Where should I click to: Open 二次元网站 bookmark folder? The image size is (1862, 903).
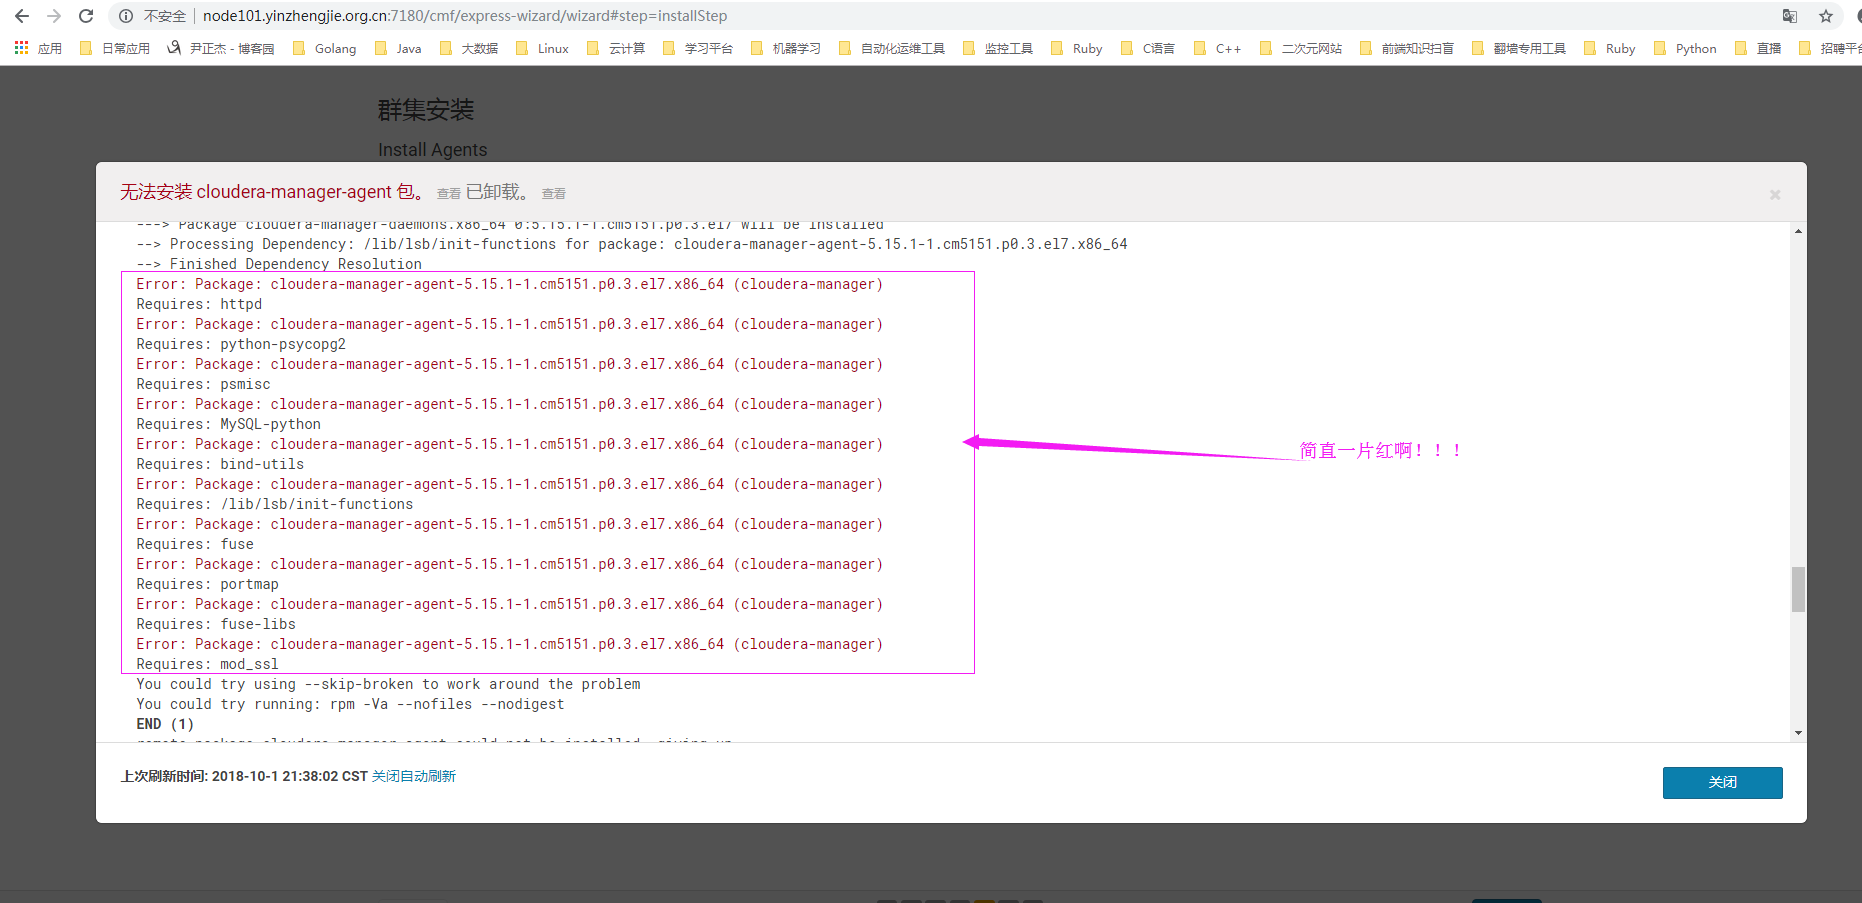tap(1301, 48)
